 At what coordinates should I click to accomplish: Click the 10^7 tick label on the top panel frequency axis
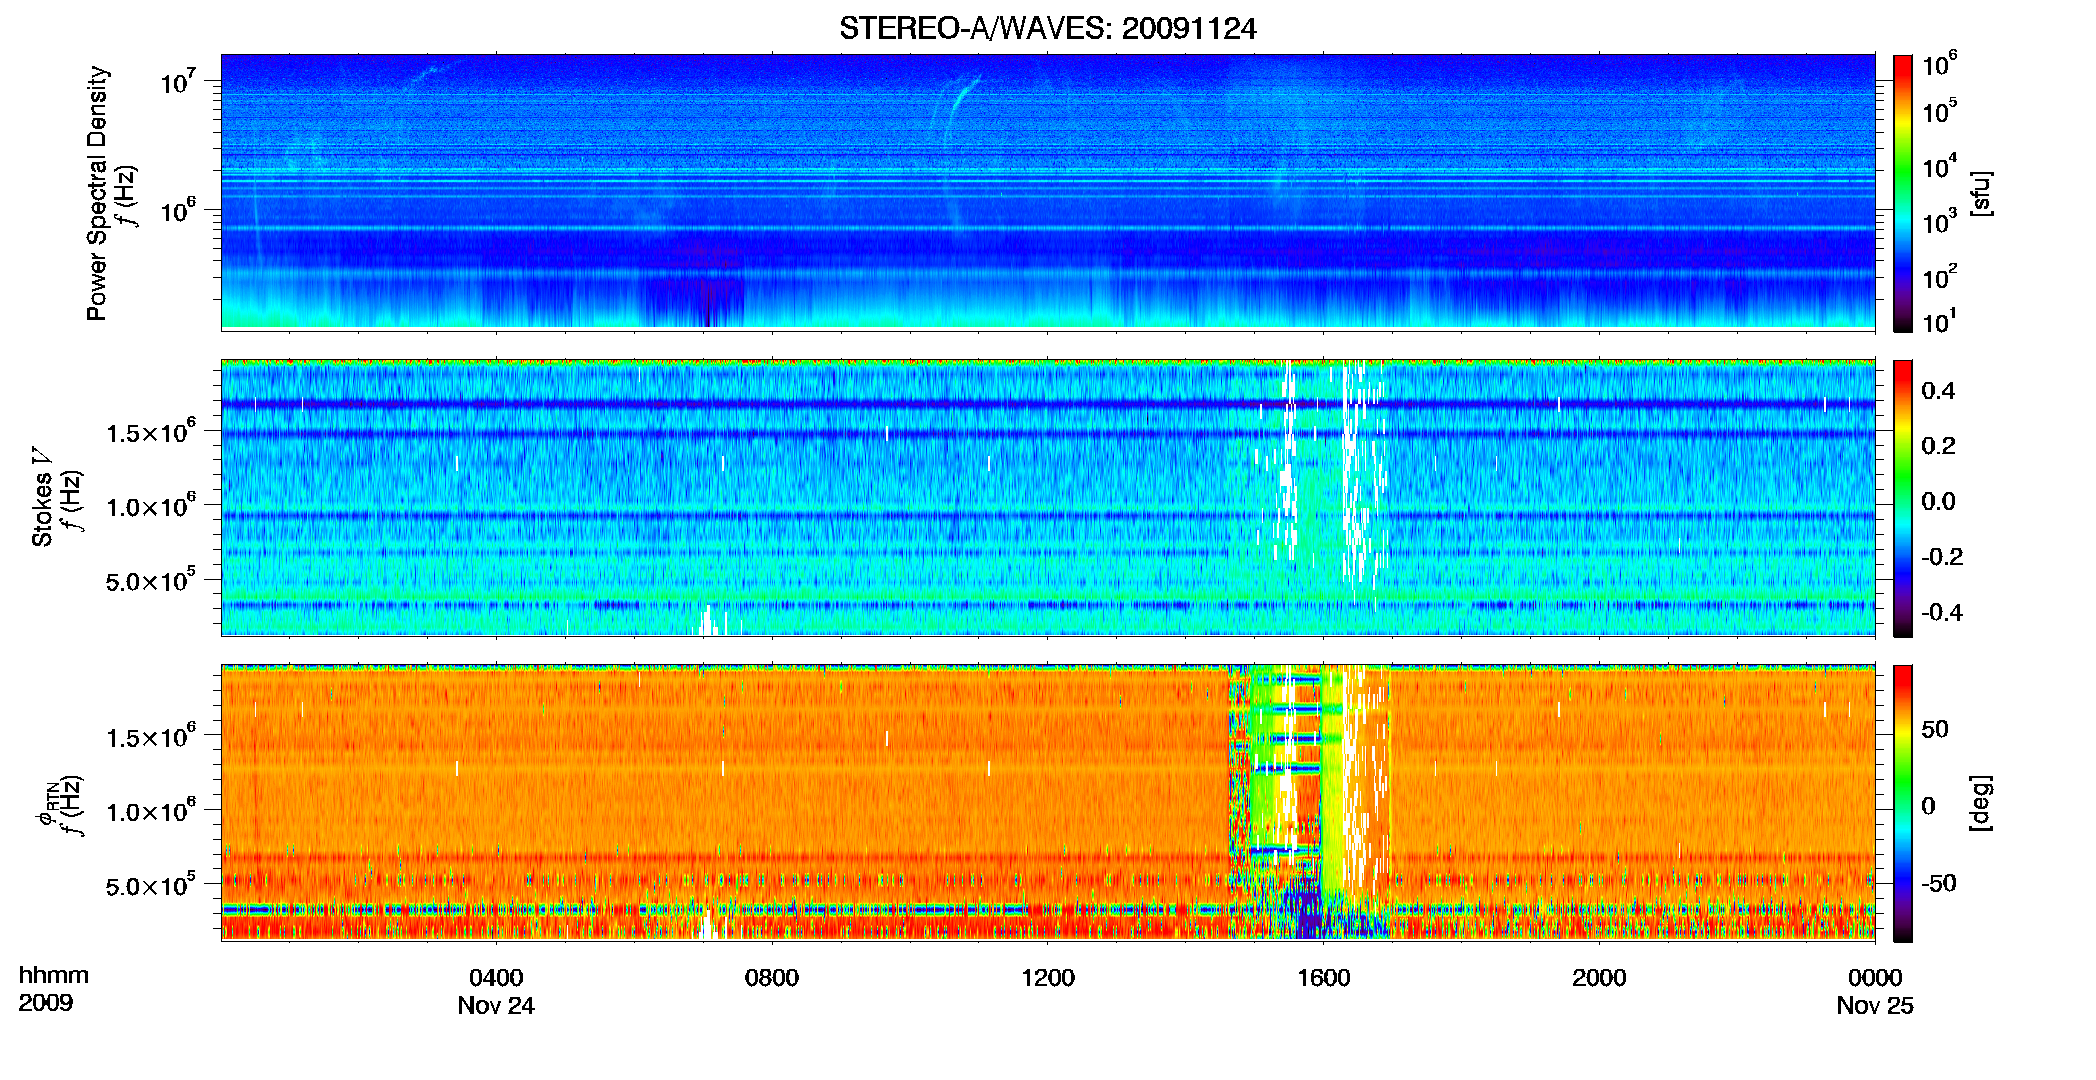[x=179, y=81]
